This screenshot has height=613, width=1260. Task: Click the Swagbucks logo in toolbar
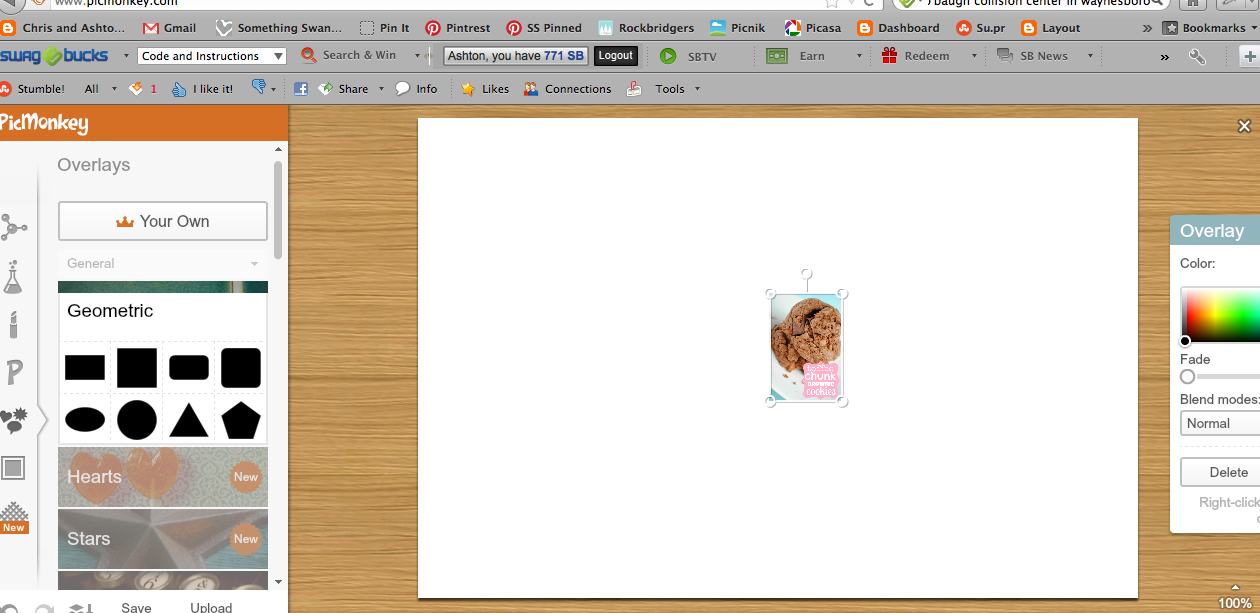54,56
